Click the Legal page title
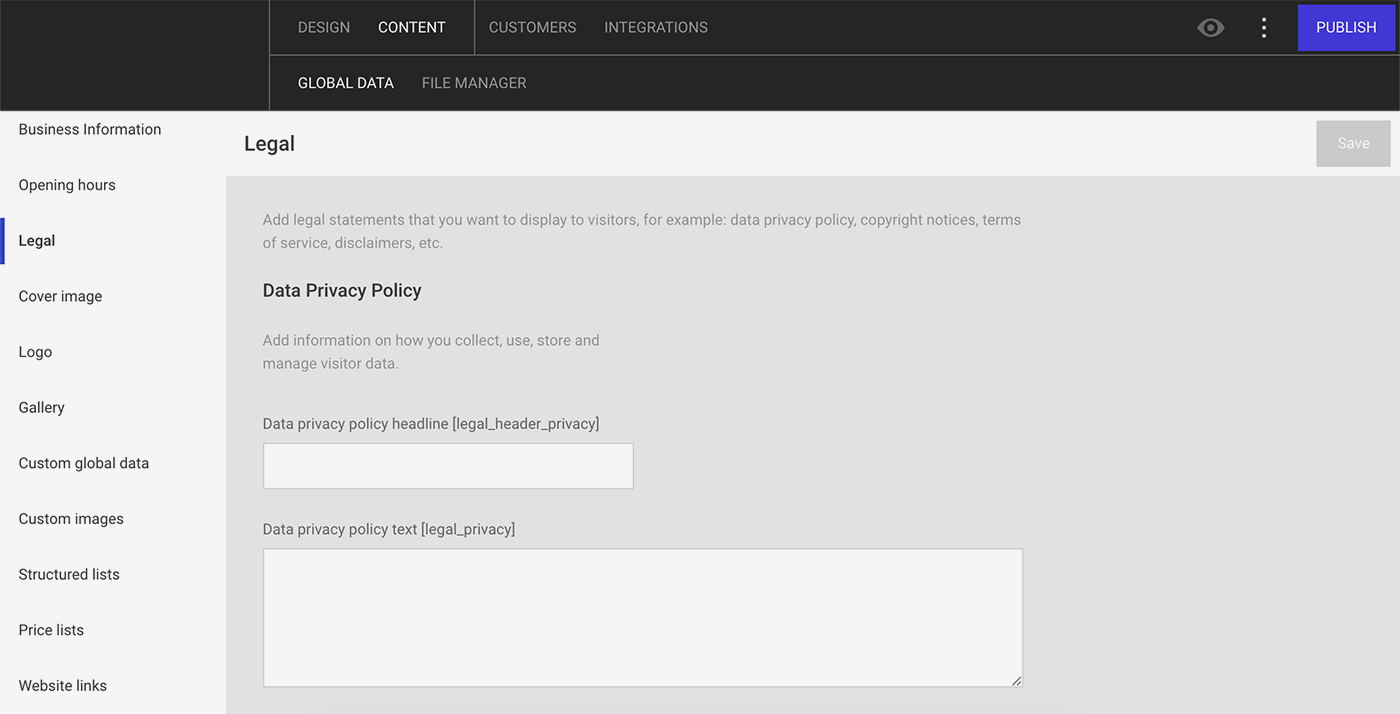Image resolution: width=1400 pixels, height=714 pixels. click(269, 144)
